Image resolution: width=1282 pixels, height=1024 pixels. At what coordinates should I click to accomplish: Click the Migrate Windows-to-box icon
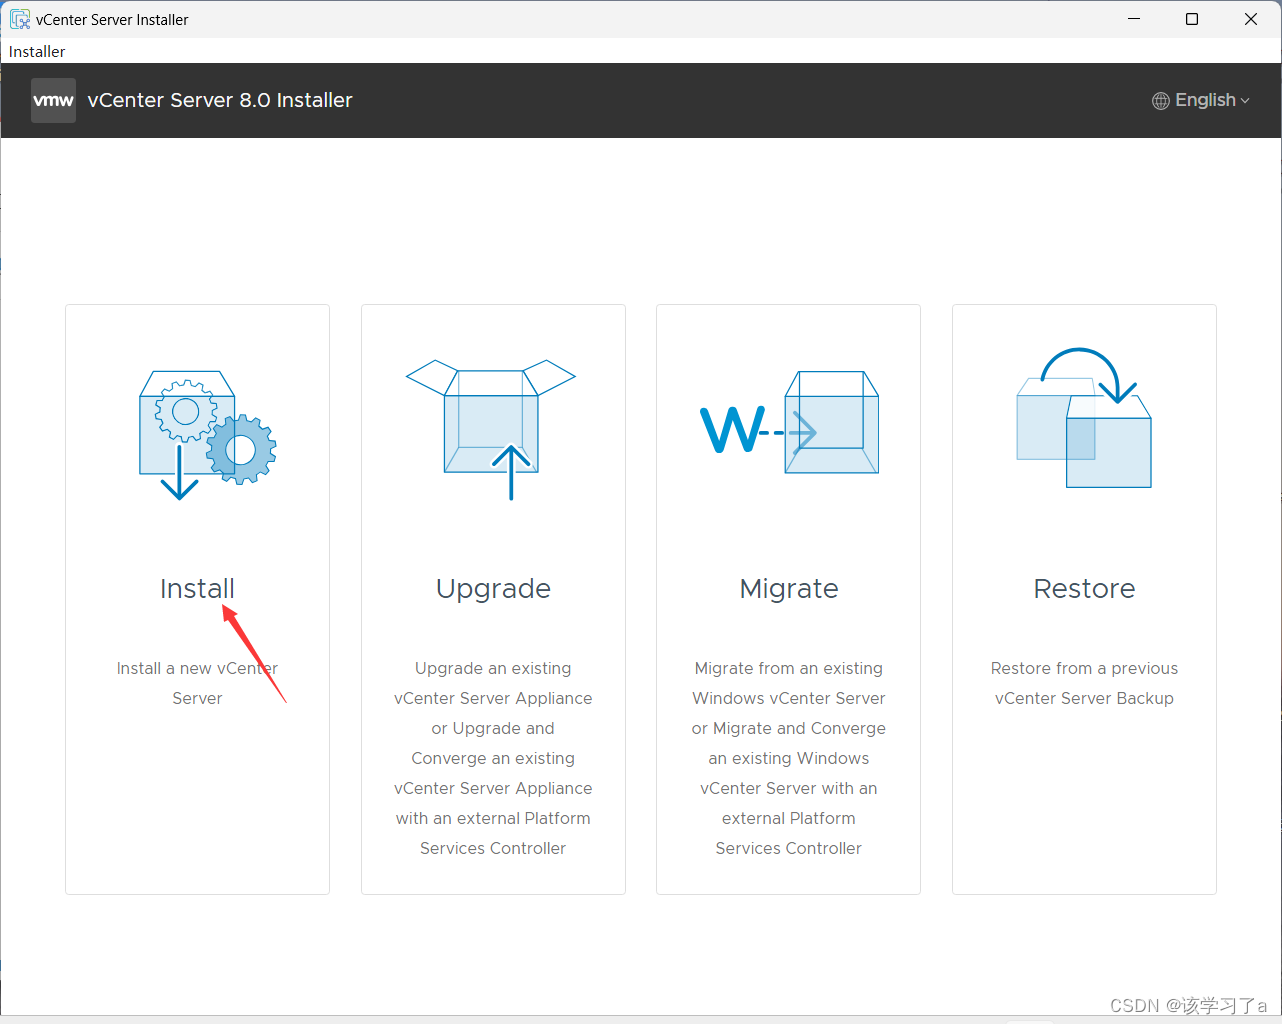(x=789, y=422)
